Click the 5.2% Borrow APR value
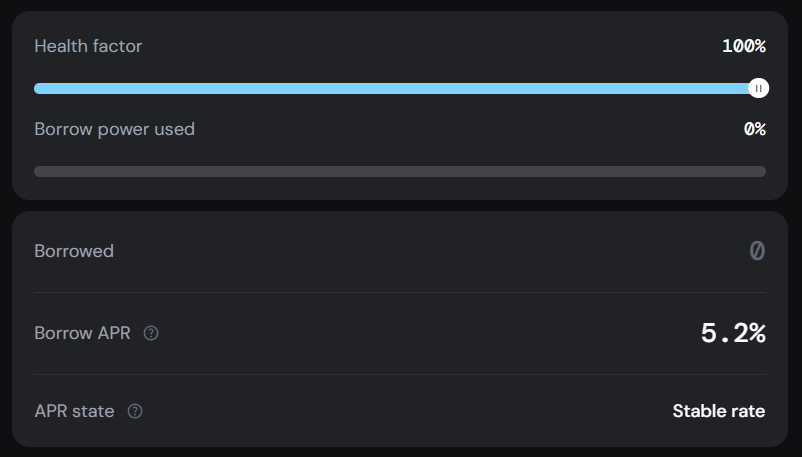 (733, 333)
